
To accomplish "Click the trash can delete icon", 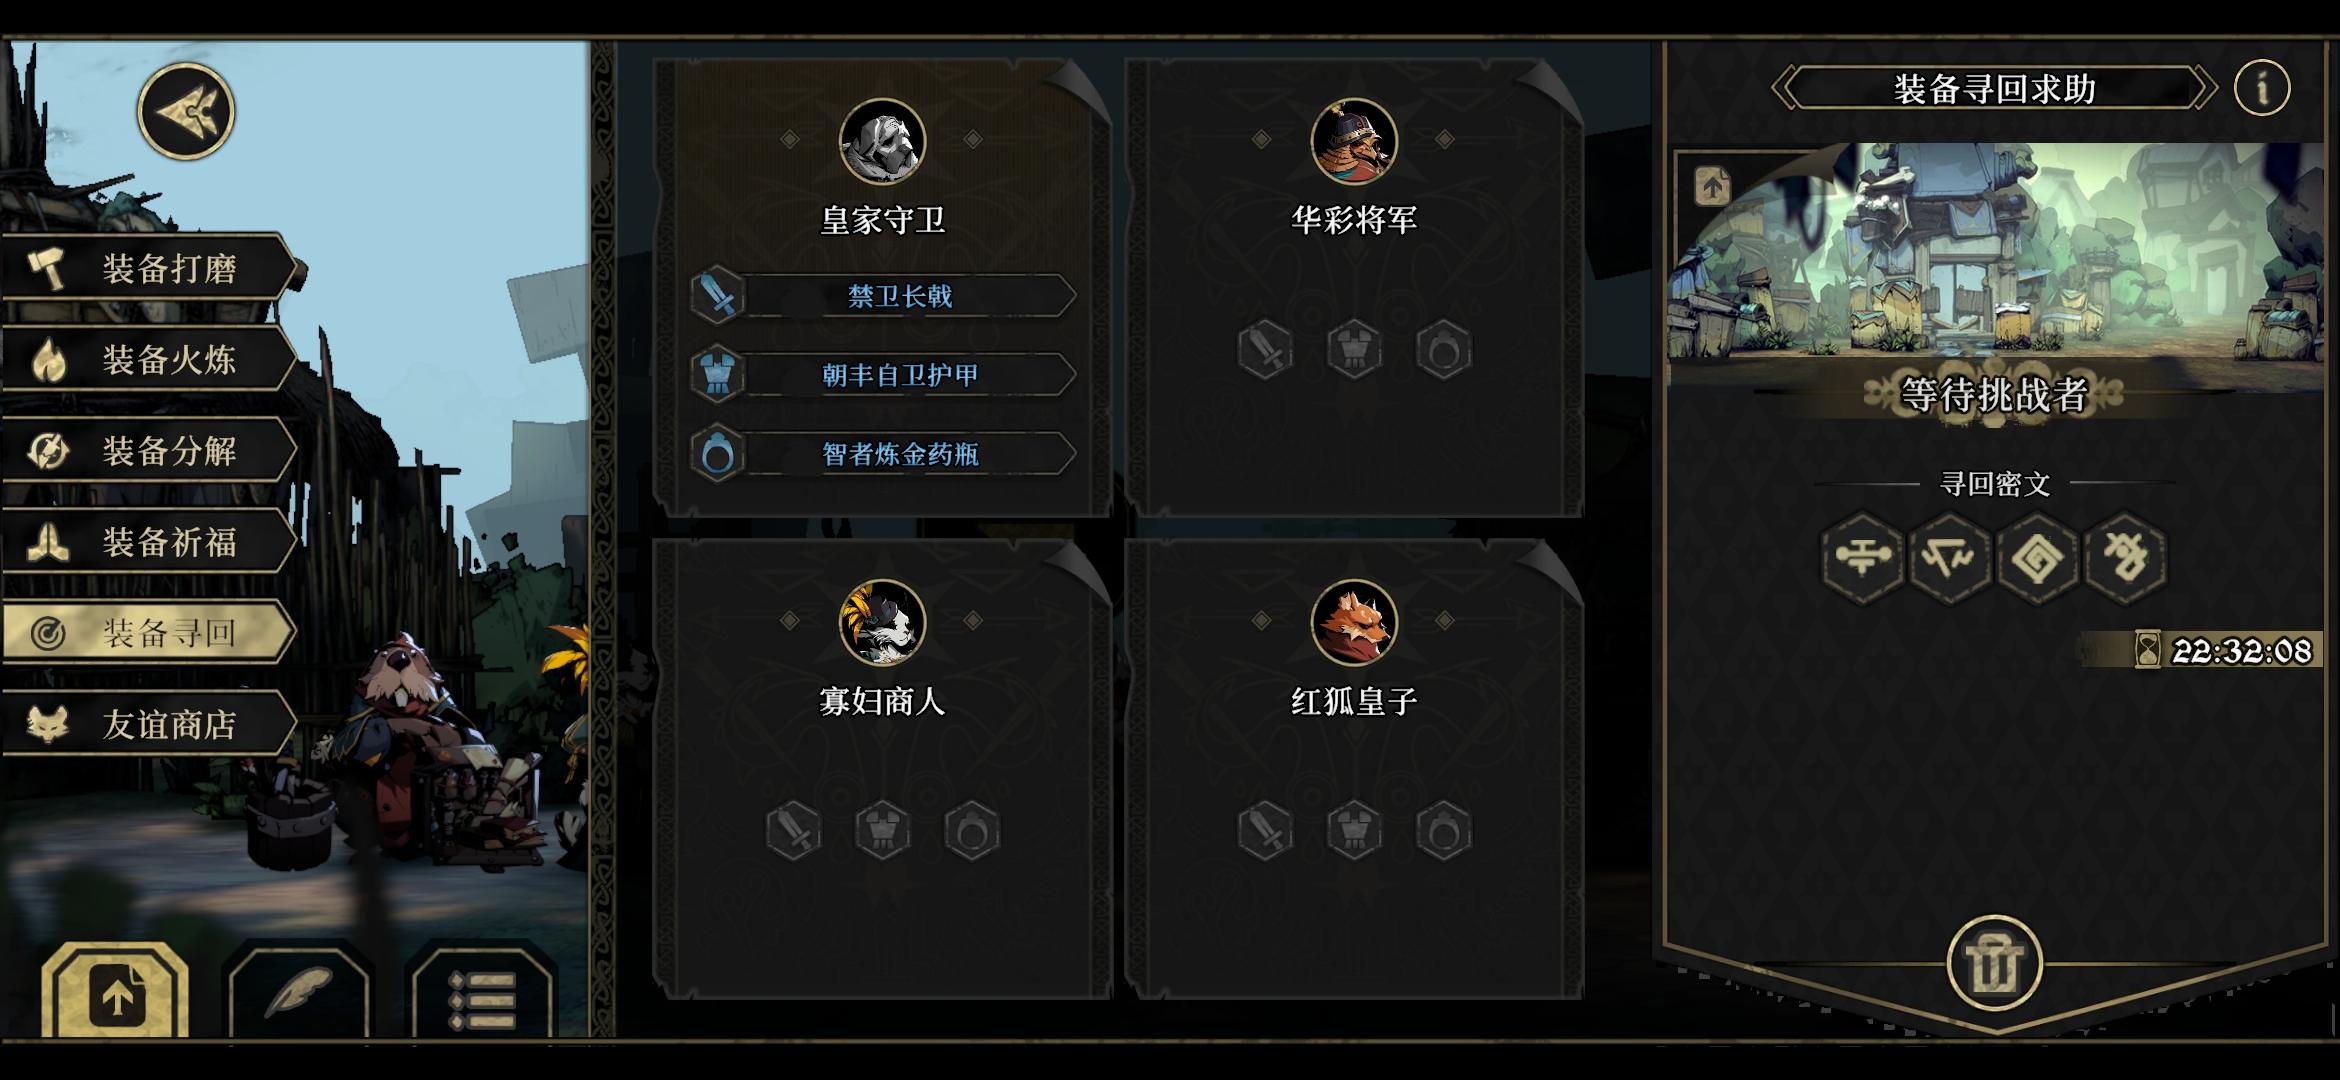I will coord(1994,964).
